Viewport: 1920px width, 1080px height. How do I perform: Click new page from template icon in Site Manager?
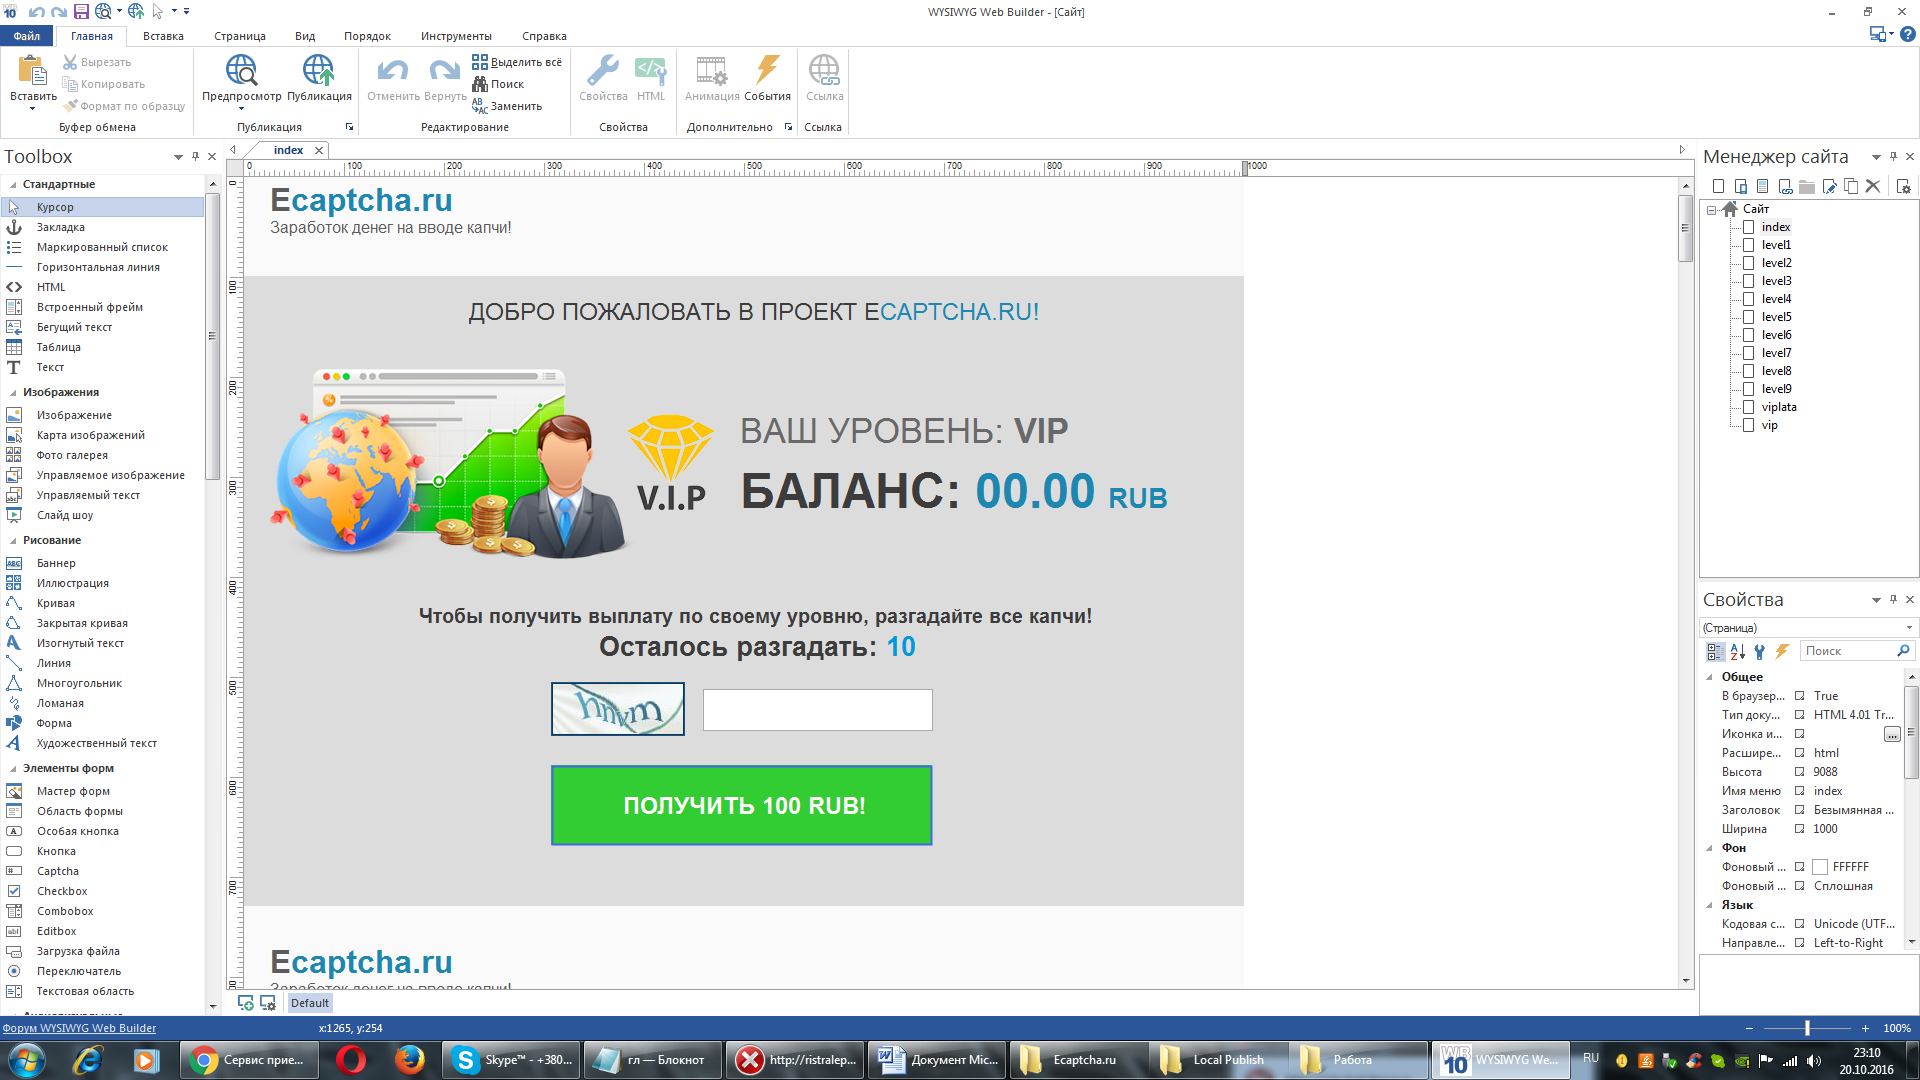pos(1762,186)
